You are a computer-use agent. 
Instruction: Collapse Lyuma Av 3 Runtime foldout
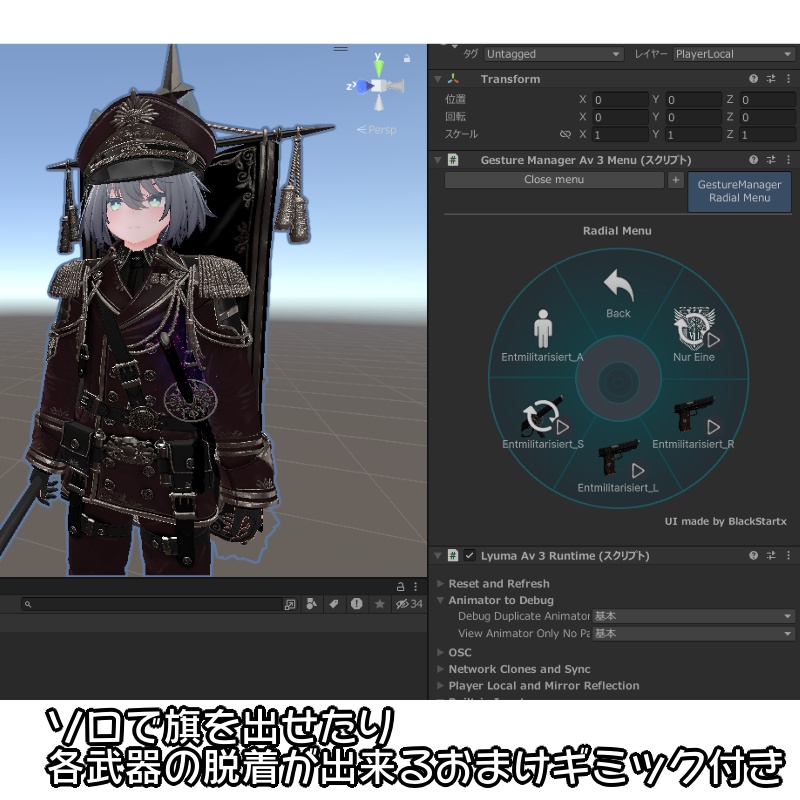[x=438, y=556]
